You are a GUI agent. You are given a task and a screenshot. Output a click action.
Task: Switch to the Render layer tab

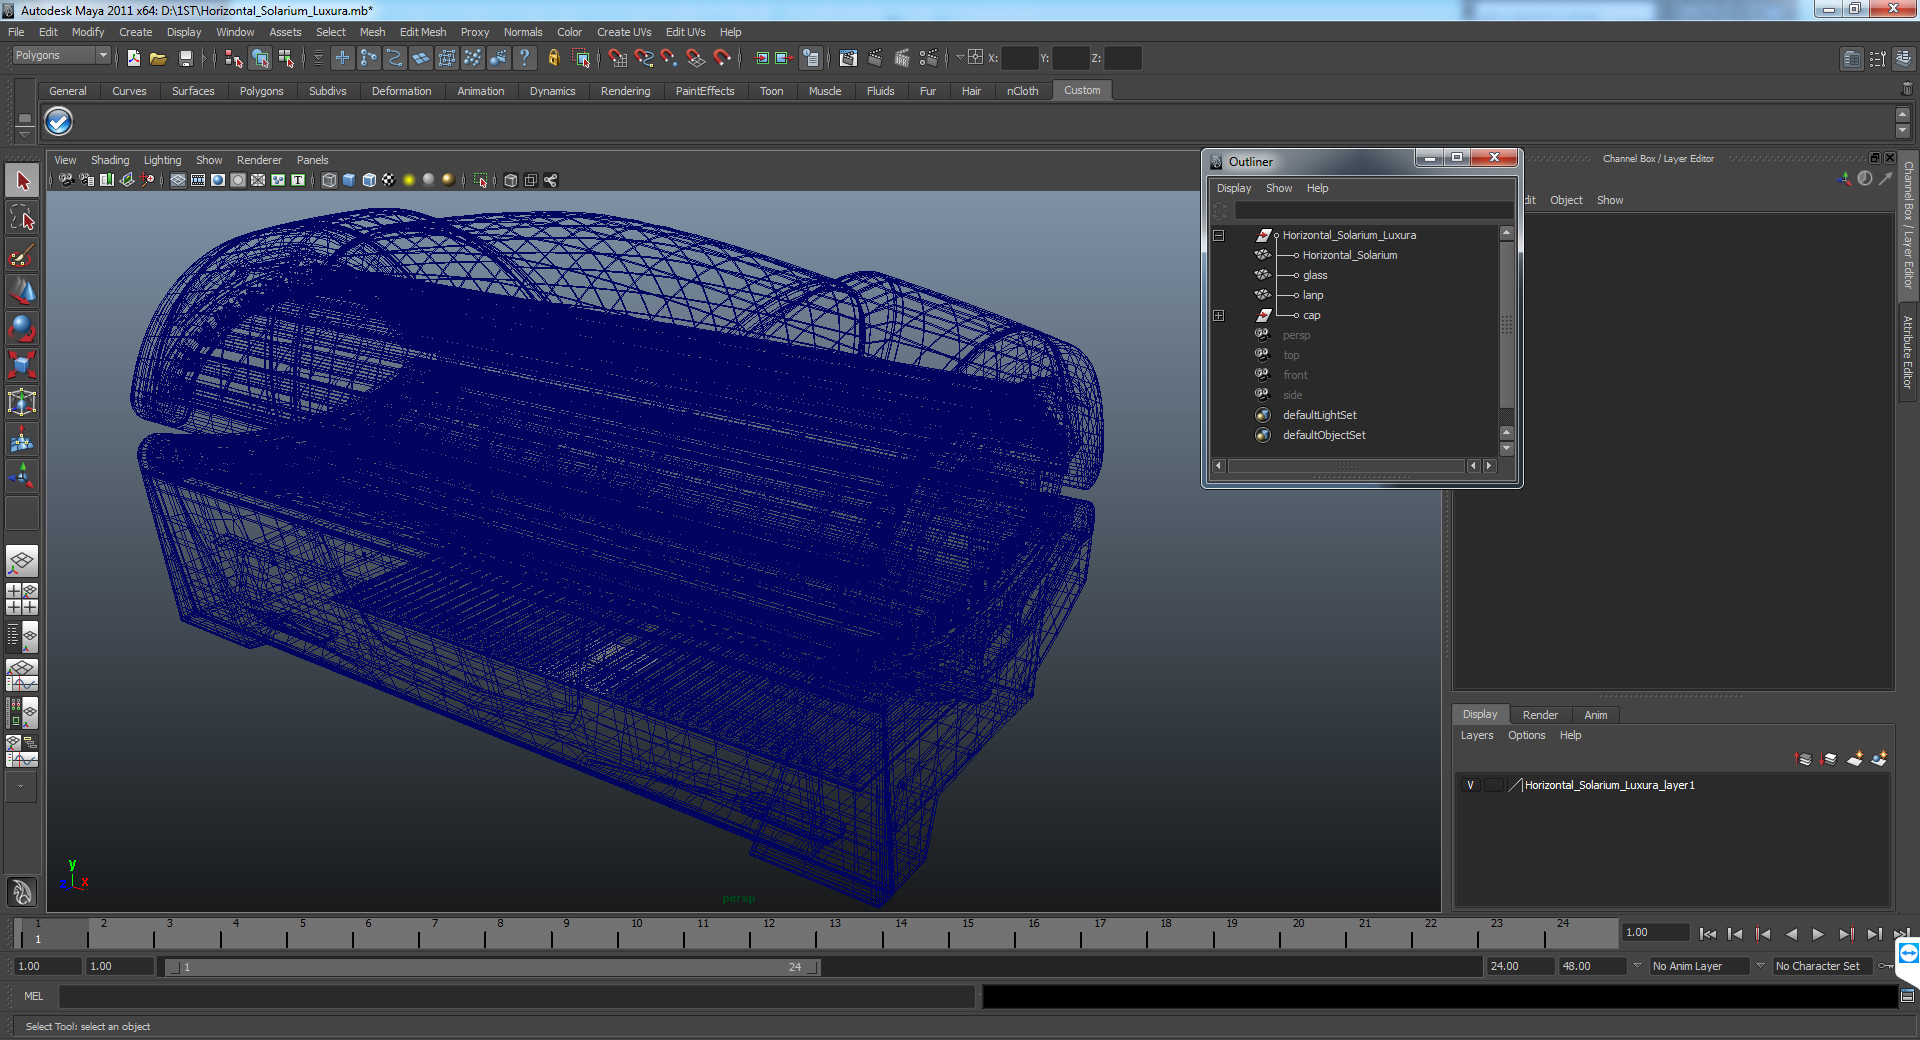click(1540, 715)
